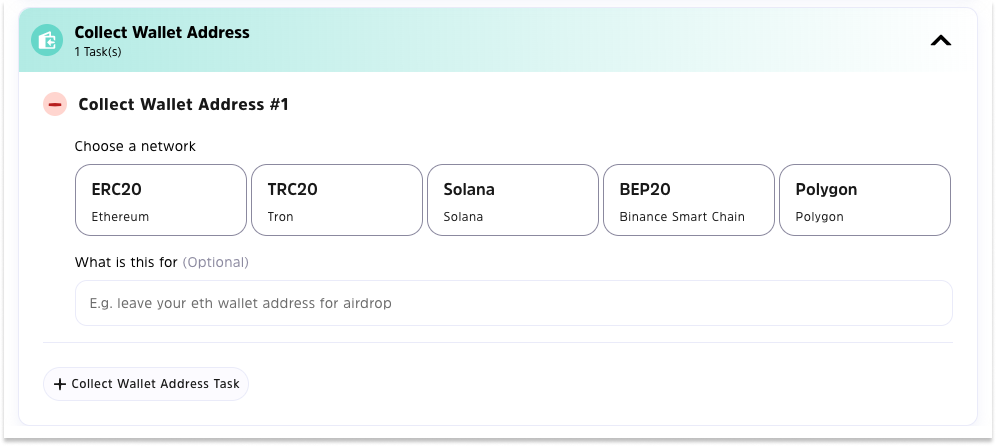Screen dimensions: 996x446
Task: Choose the Polygon network option
Action: pyautogui.click(x=864, y=200)
